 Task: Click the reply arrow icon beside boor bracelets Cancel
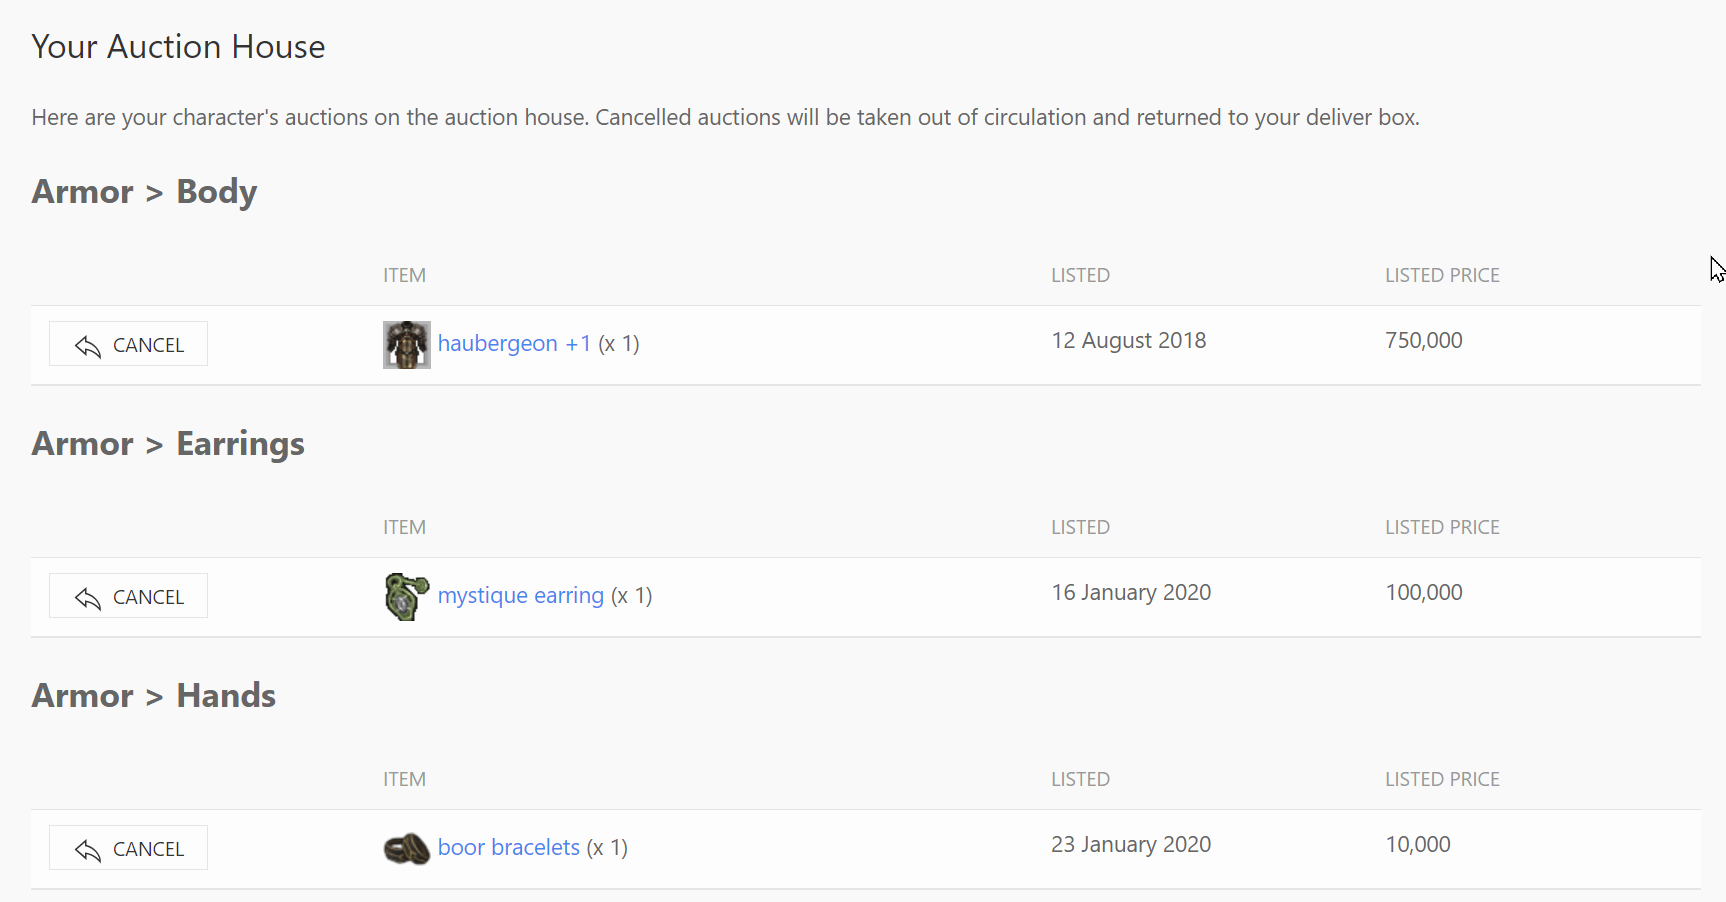tap(88, 850)
